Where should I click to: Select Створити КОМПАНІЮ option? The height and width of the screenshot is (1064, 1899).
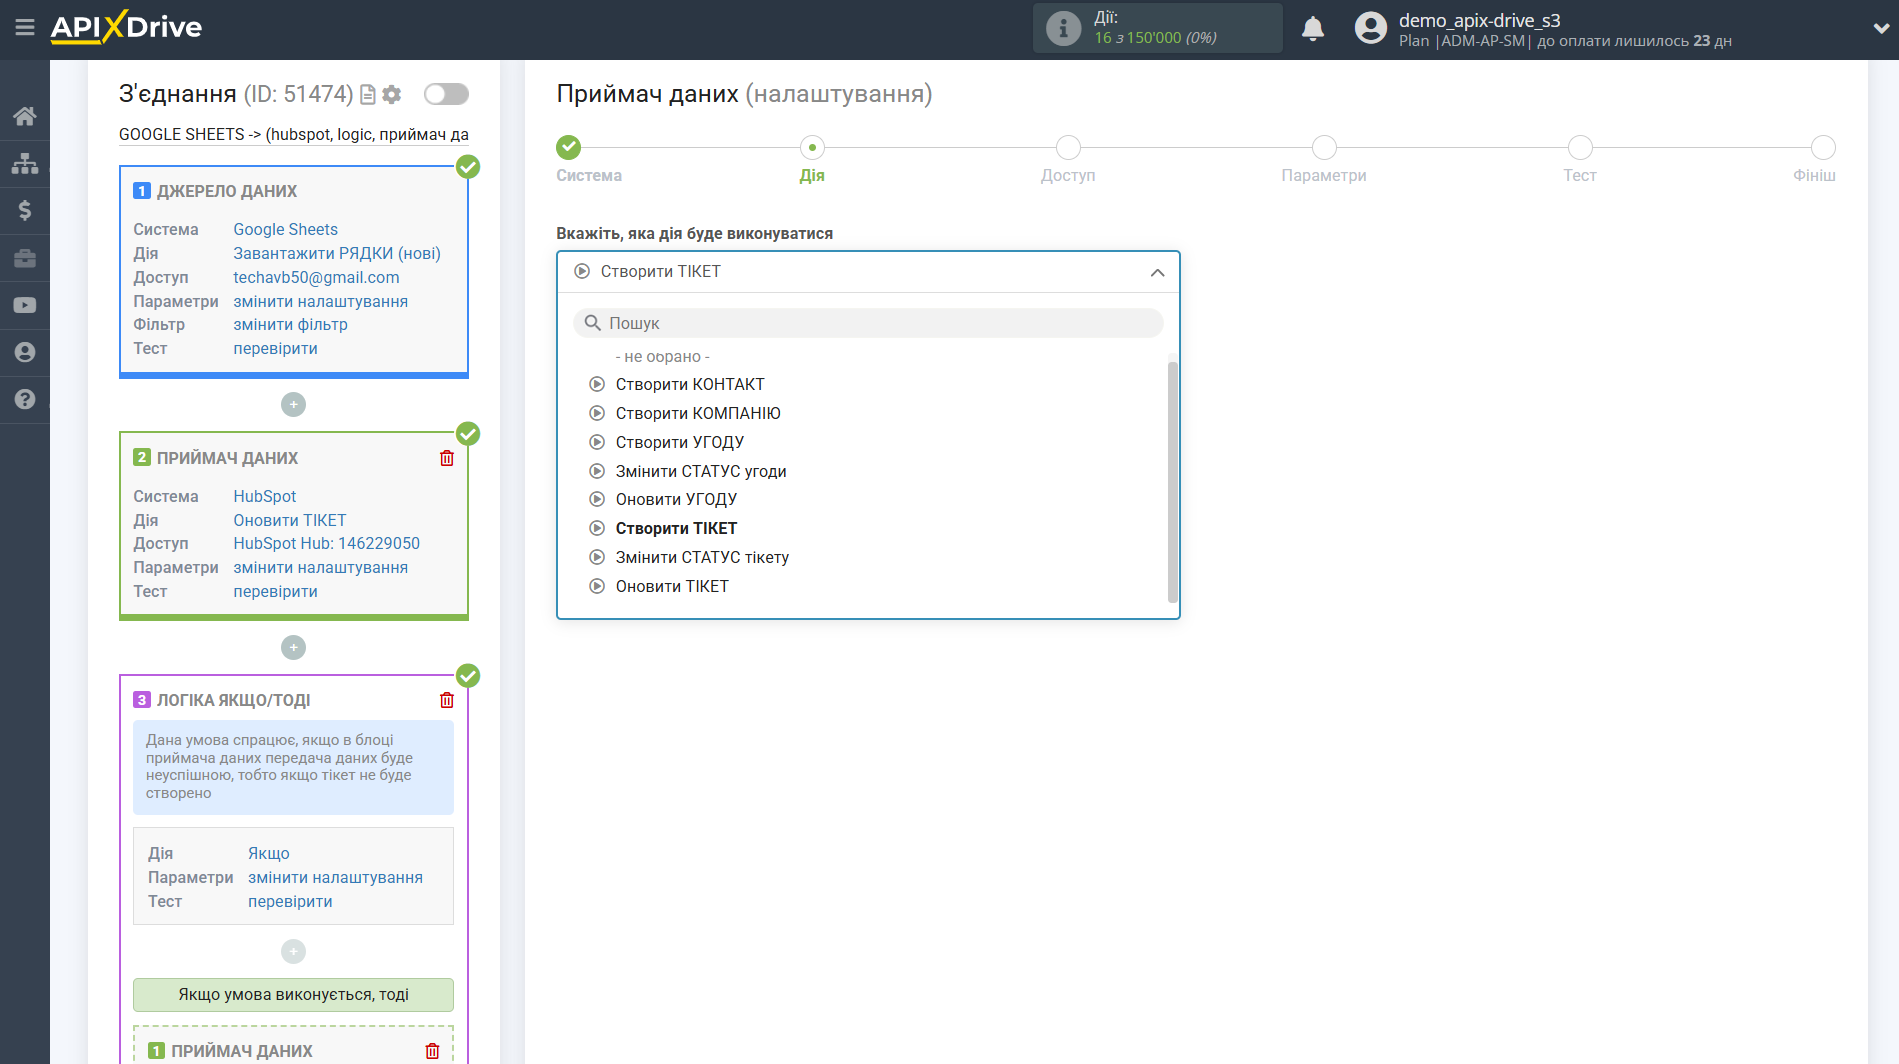point(697,413)
